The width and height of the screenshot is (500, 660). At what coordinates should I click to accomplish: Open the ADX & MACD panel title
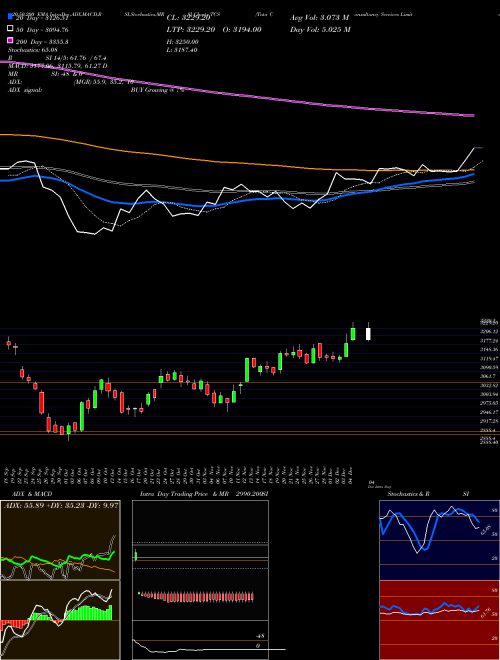click(x=32, y=494)
